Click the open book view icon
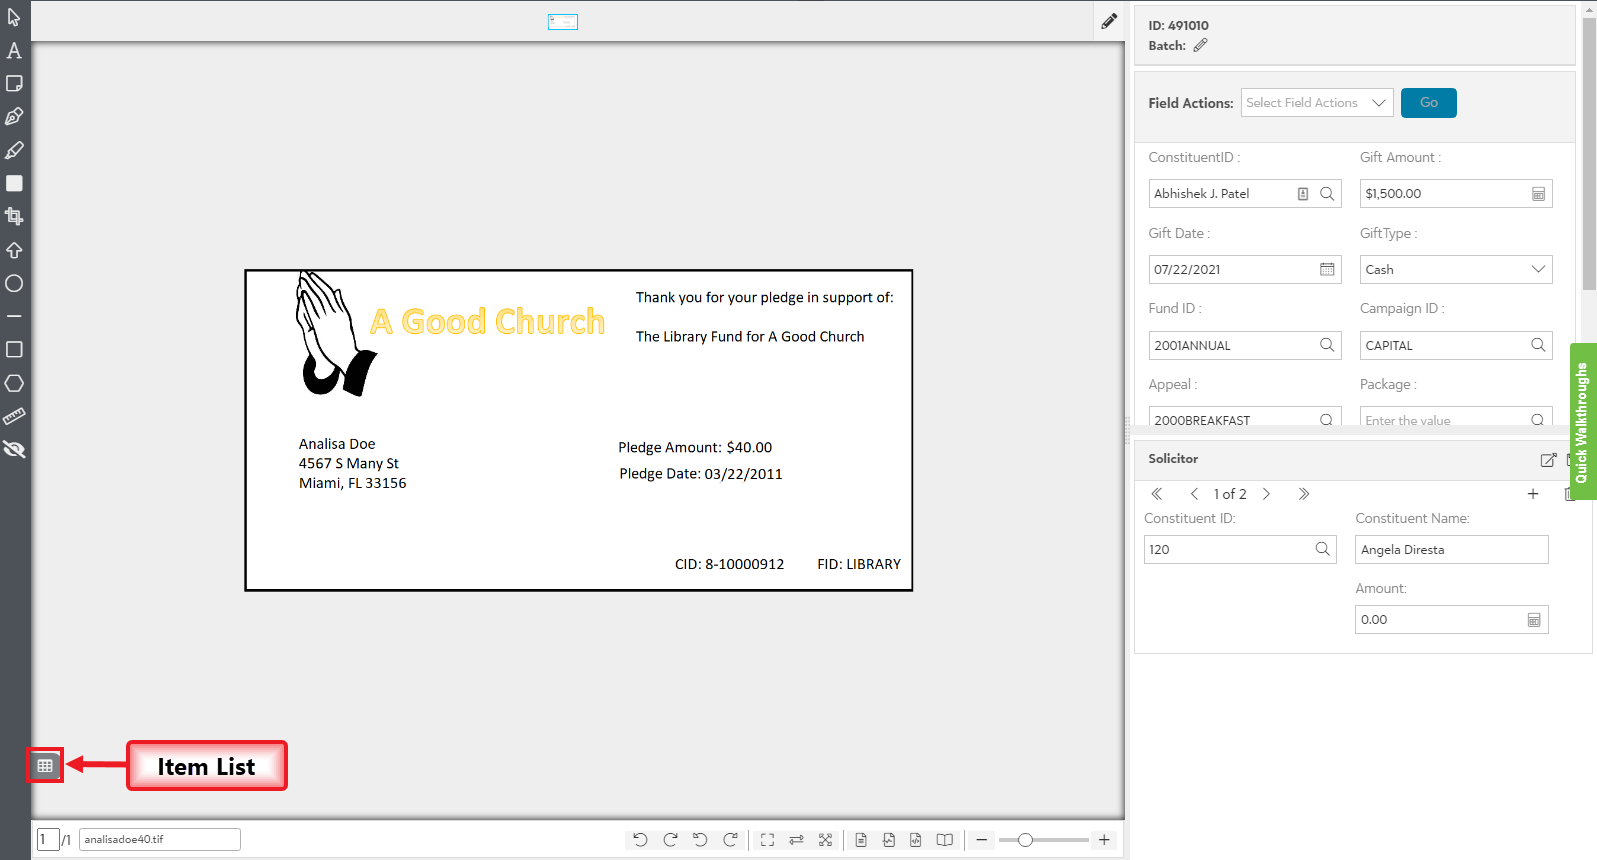The image size is (1597, 860). [944, 840]
